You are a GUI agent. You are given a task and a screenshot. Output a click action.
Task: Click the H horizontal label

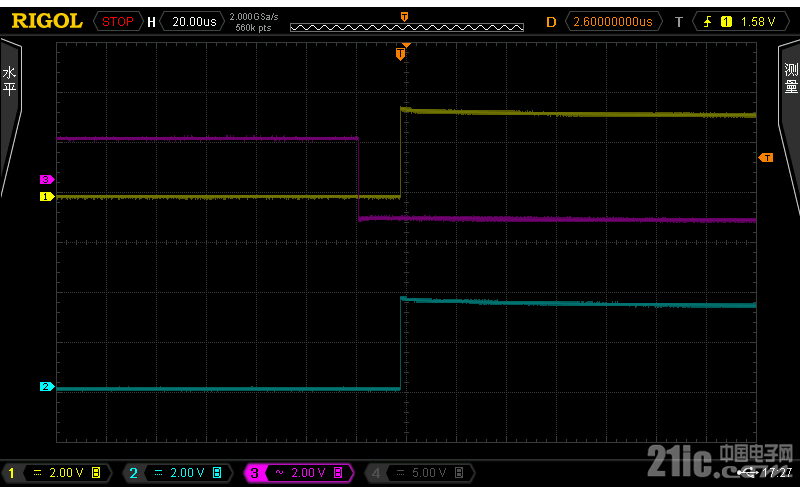(x=151, y=22)
